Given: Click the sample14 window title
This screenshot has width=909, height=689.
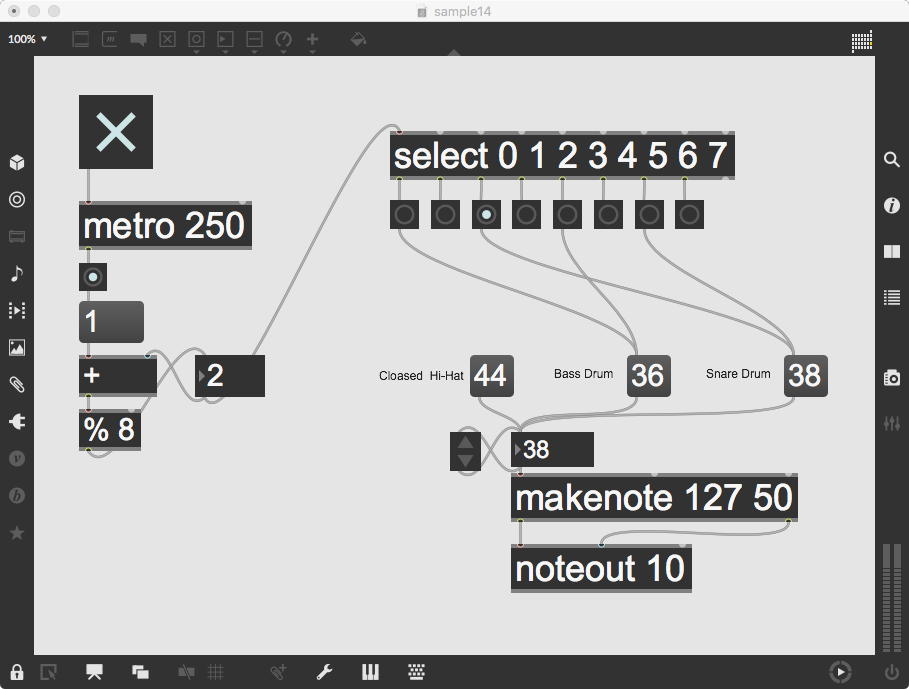Looking at the screenshot, I should [462, 11].
